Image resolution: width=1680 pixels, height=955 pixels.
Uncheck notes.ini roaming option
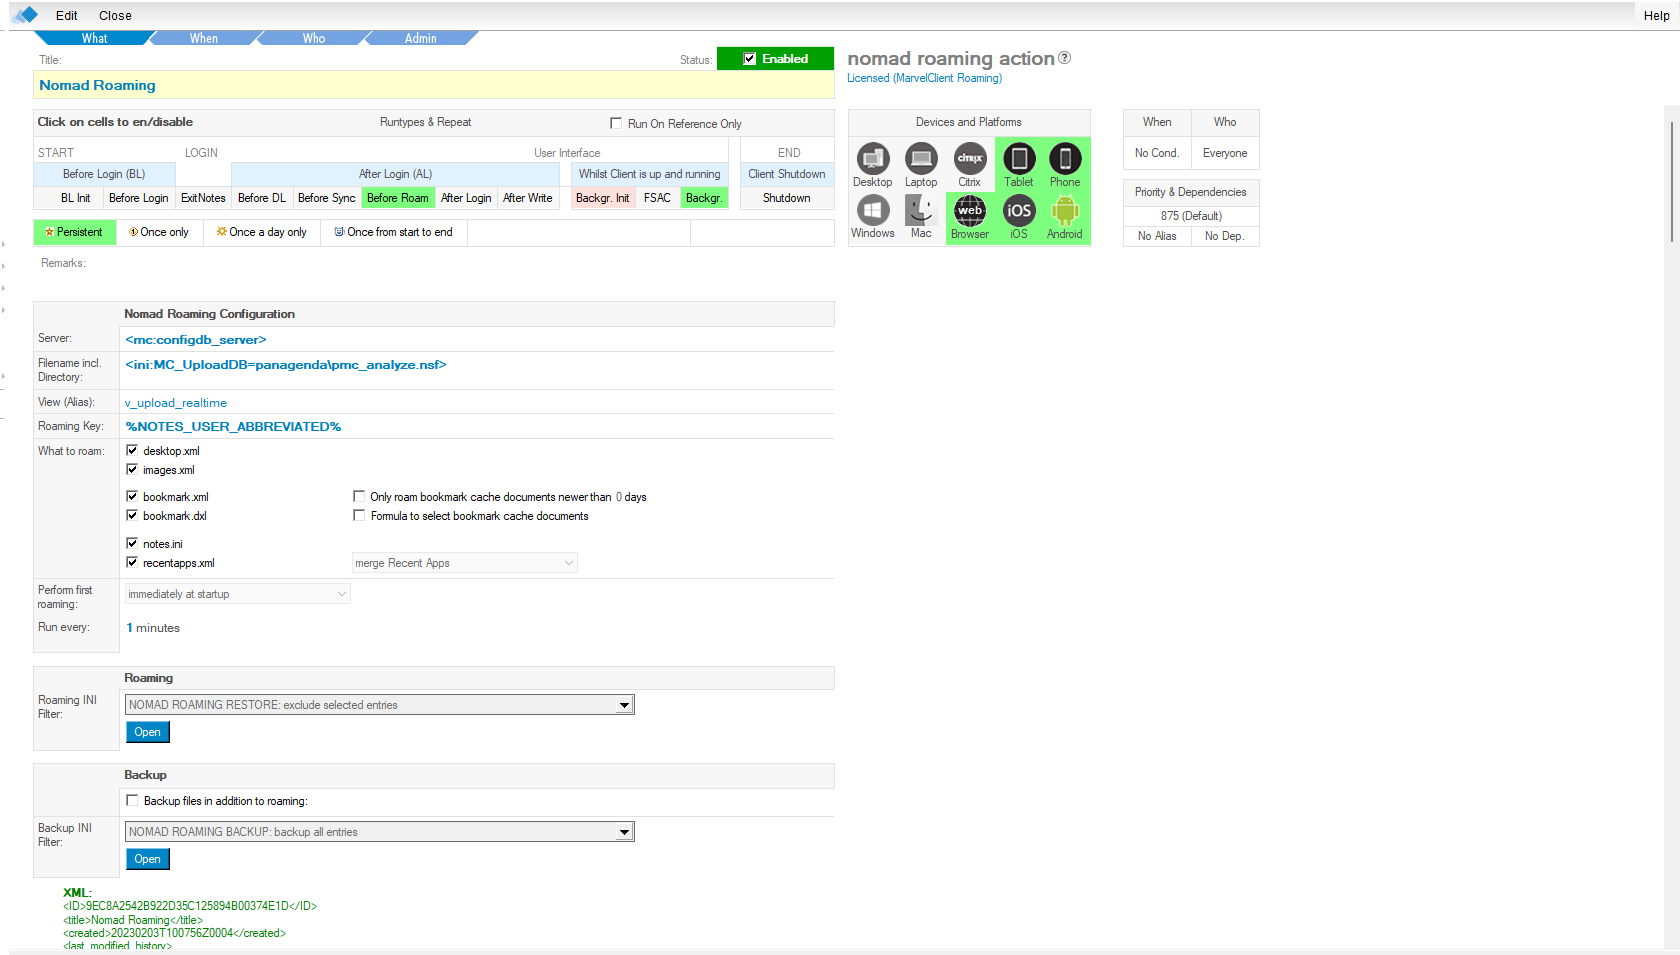(132, 543)
